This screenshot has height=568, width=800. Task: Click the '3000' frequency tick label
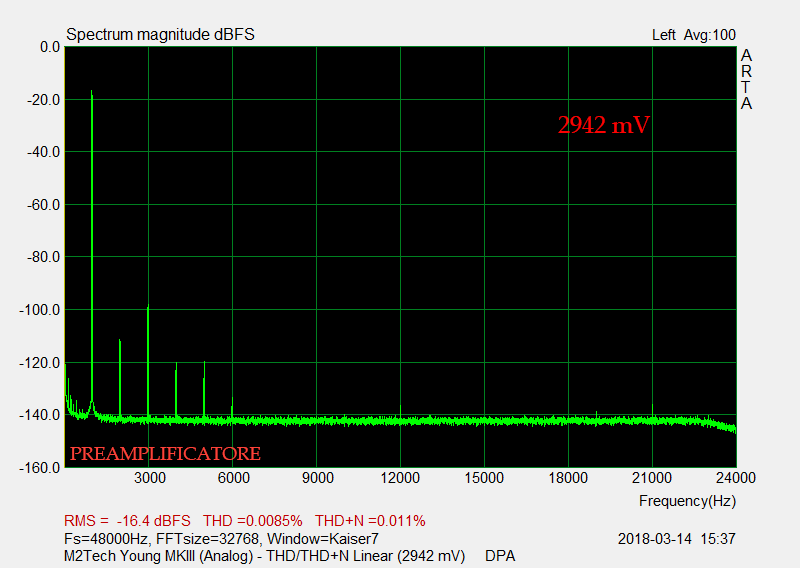pyautogui.click(x=150, y=478)
